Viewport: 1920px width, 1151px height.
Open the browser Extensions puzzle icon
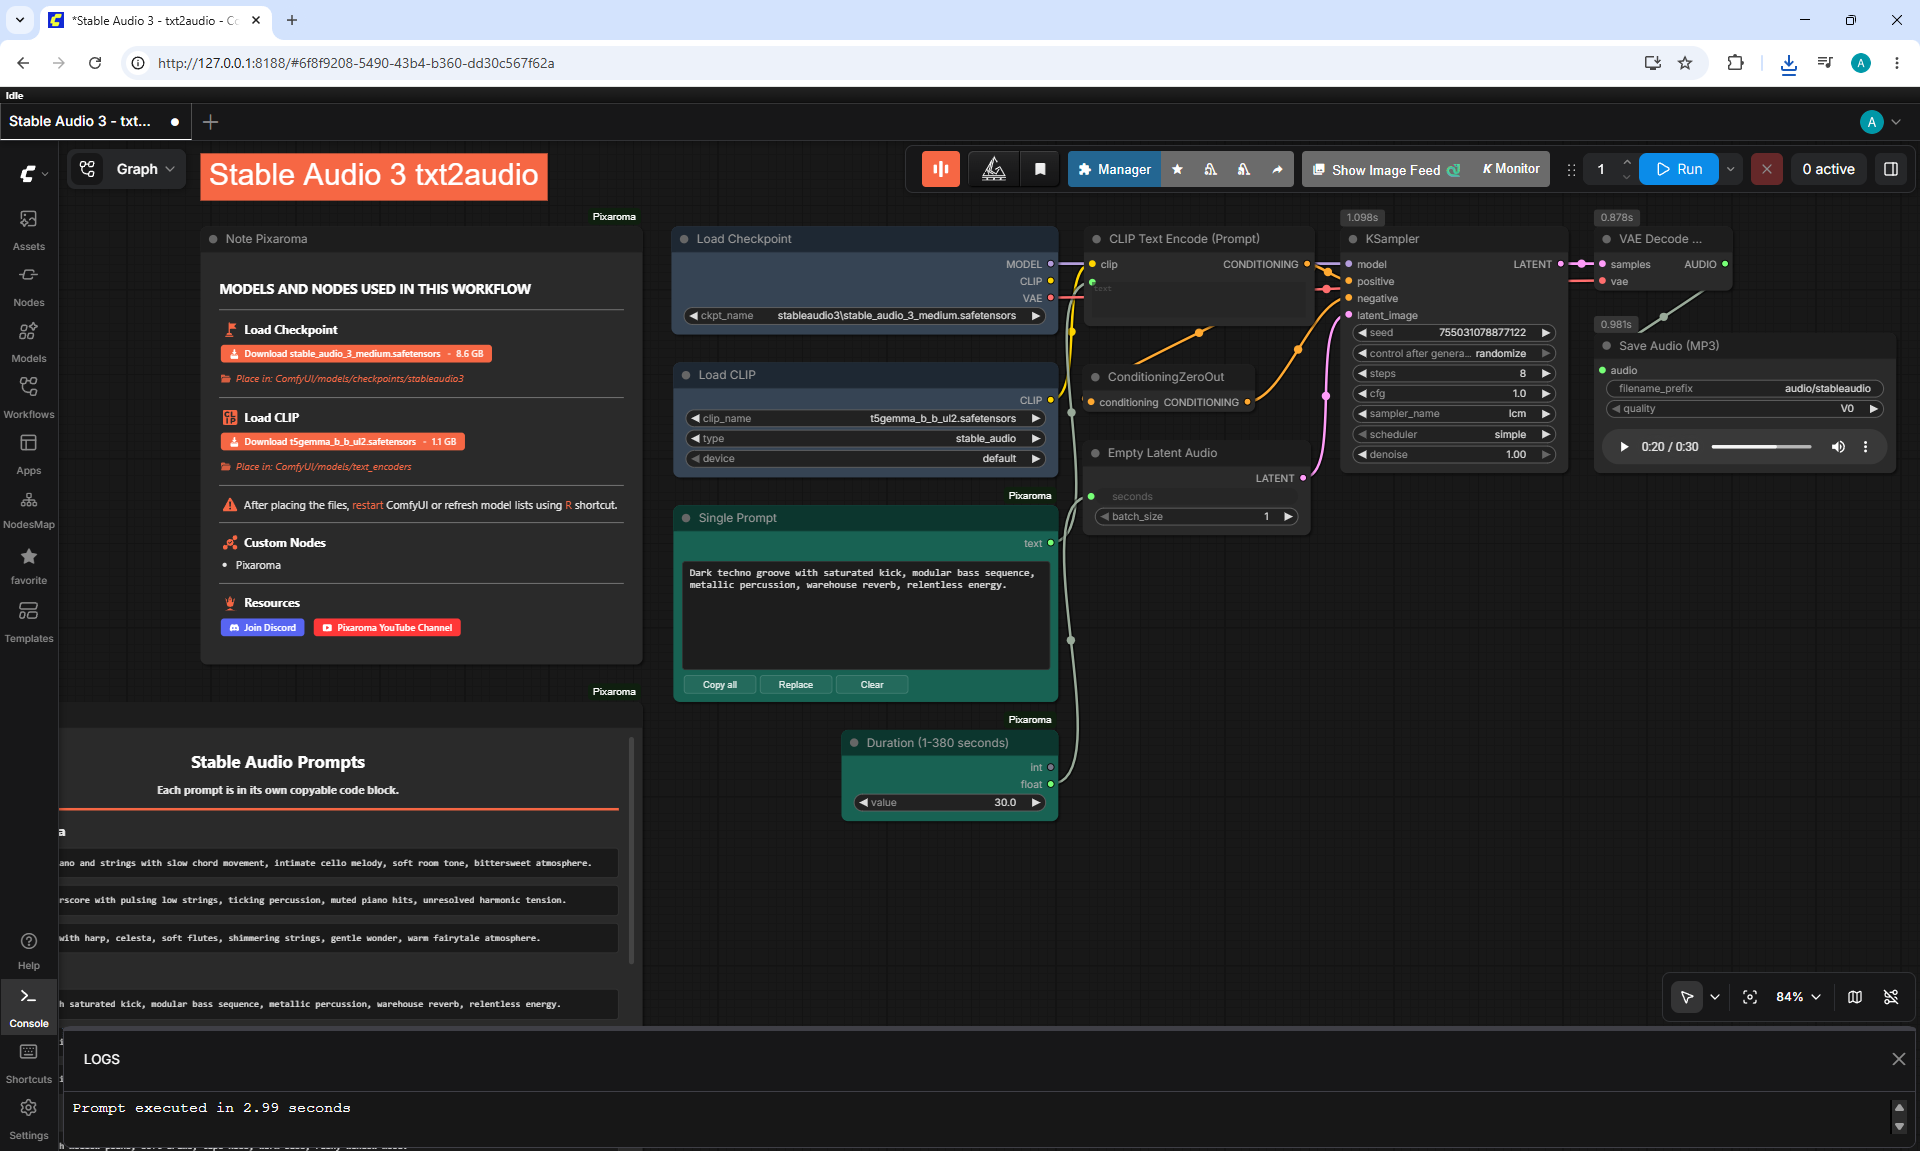coord(1735,63)
